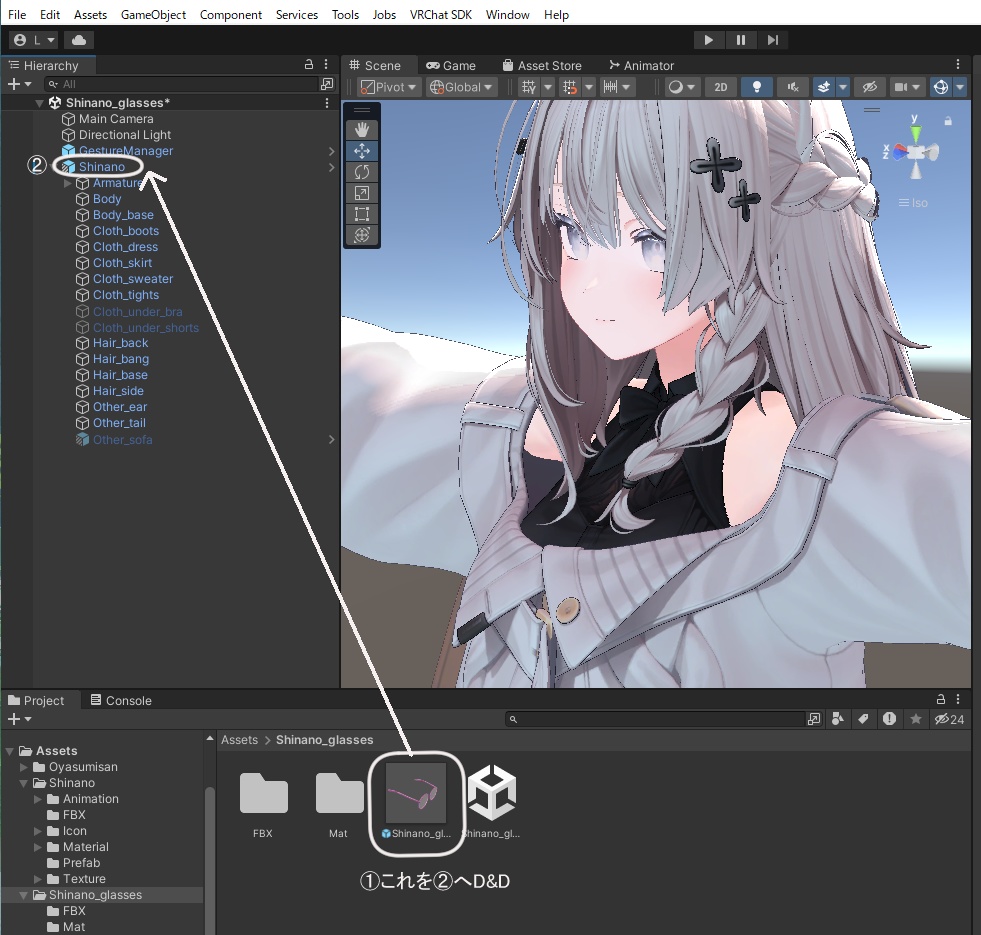This screenshot has height=935, width=981.
Task: Open the GestureManager prefab arrow
Action: tap(332, 151)
